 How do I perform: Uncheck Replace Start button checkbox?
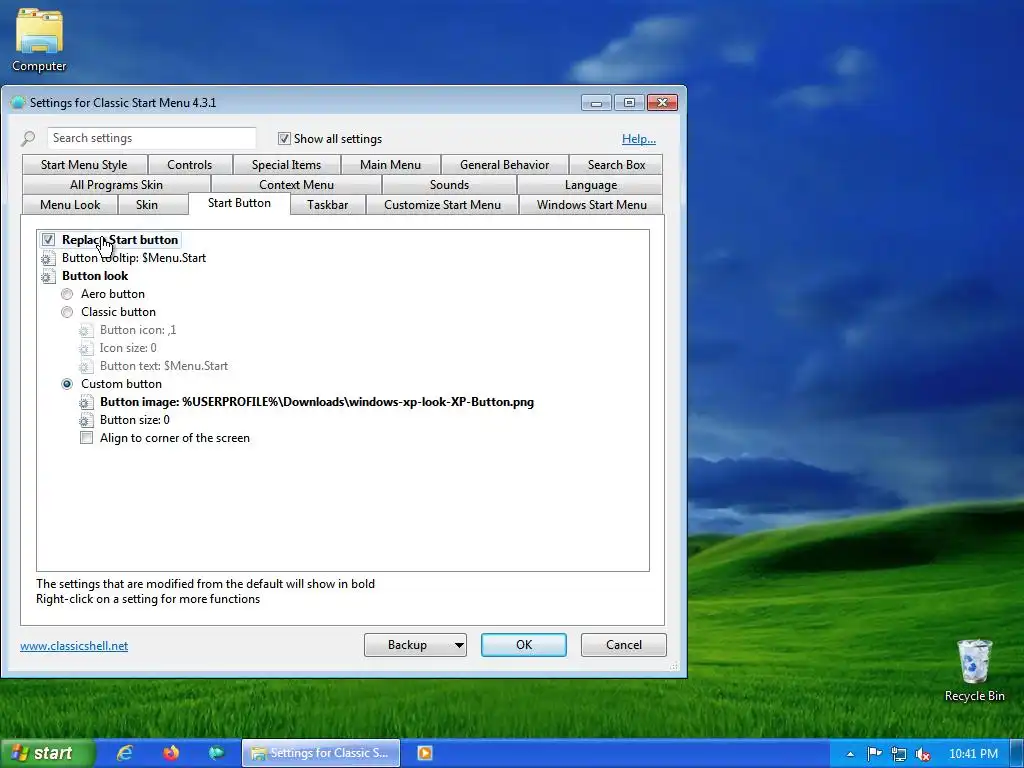(x=48, y=240)
